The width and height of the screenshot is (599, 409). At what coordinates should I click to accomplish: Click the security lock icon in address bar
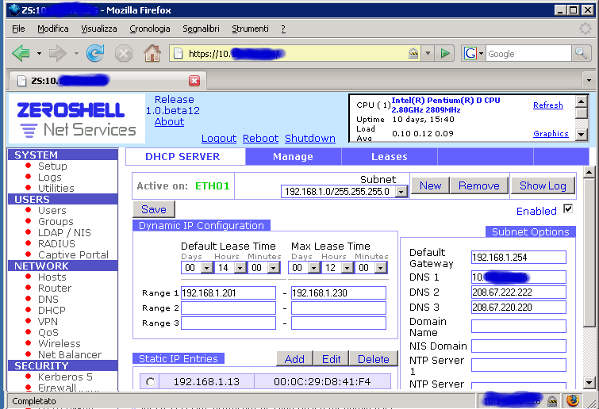(x=413, y=53)
